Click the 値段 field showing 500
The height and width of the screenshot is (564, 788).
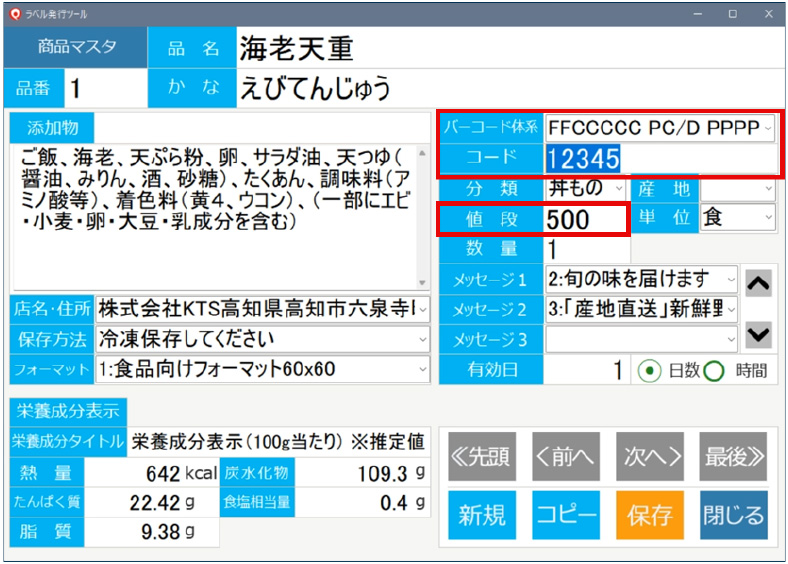(584, 219)
